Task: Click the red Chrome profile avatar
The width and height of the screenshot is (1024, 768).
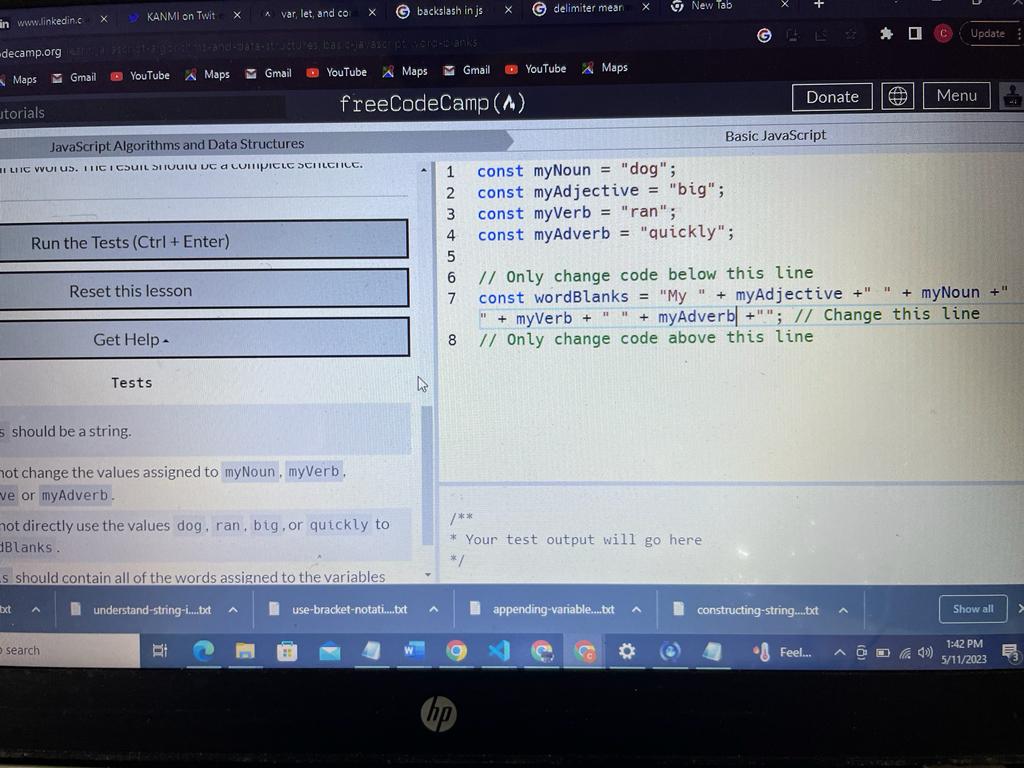Action: tap(943, 33)
